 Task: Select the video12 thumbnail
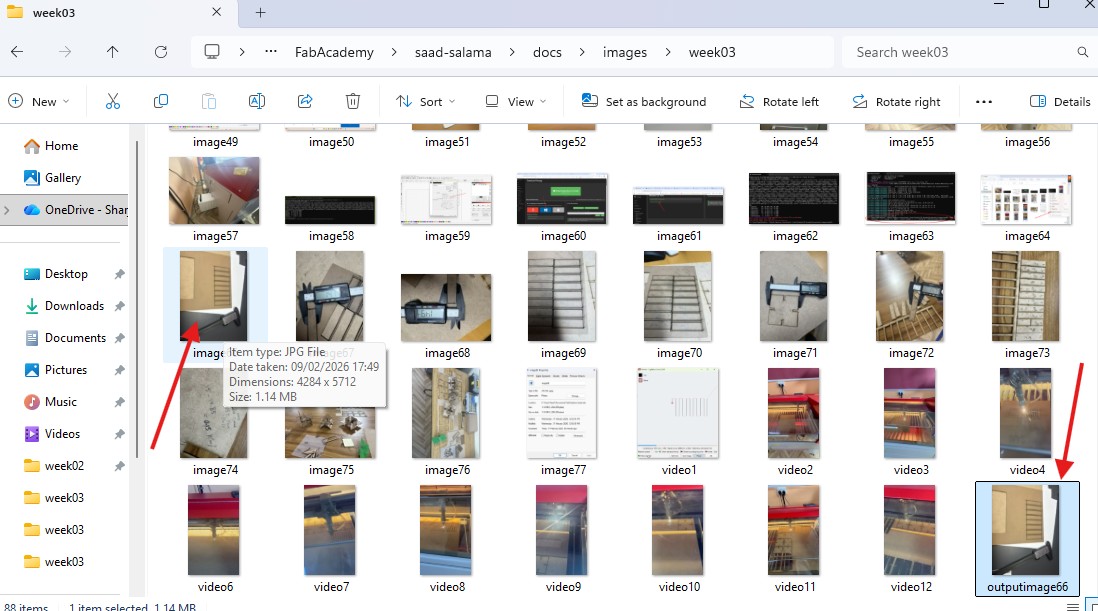[x=910, y=531]
